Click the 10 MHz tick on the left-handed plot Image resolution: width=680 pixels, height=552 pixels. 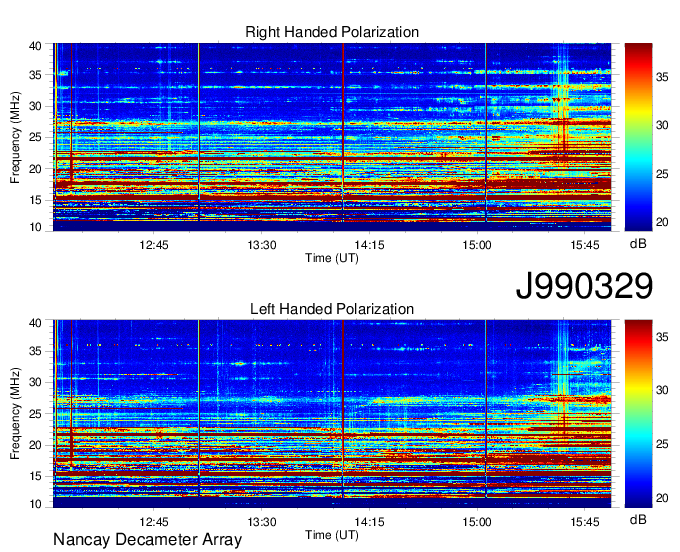tap(36, 503)
